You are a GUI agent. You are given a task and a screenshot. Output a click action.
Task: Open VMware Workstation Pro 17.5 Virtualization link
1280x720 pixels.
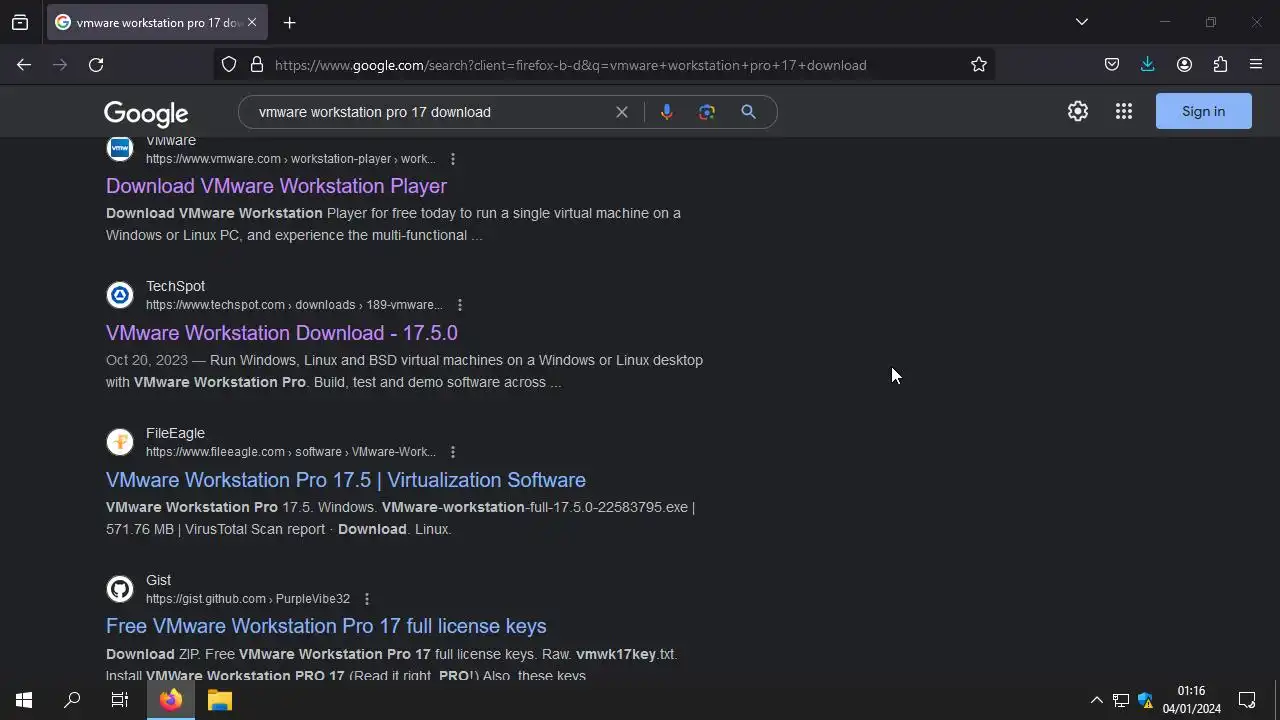(346, 480)
